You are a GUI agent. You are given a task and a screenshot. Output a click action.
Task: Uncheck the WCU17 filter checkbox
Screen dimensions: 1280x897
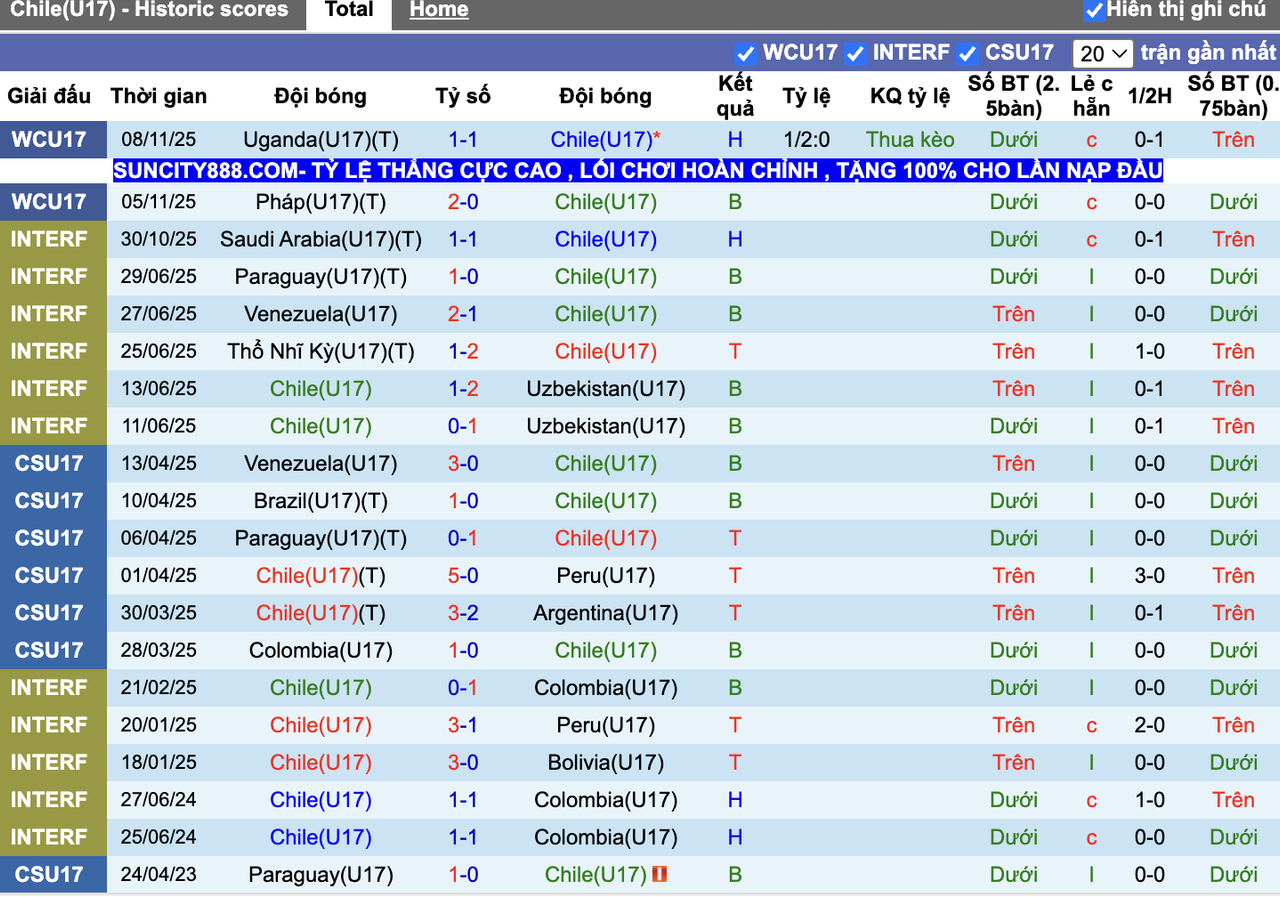(745, 53)
